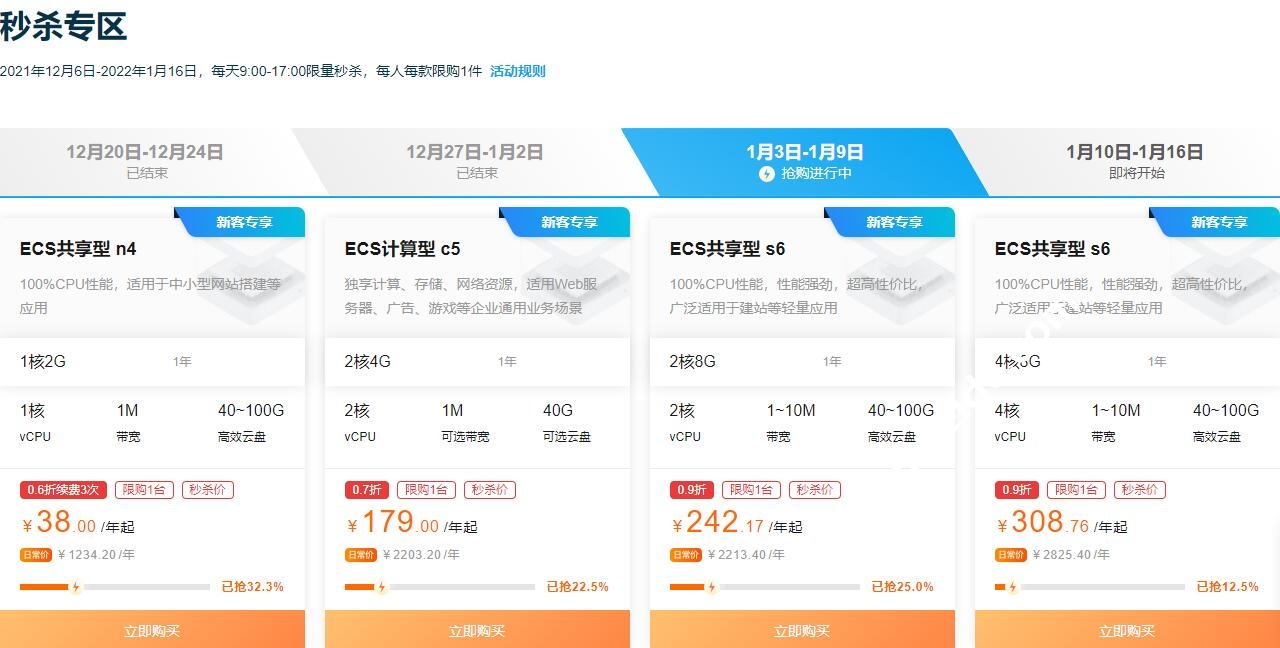1280x648 pixels.
Task: Select the 1核2G 1年 spec row
Action: 152,361
